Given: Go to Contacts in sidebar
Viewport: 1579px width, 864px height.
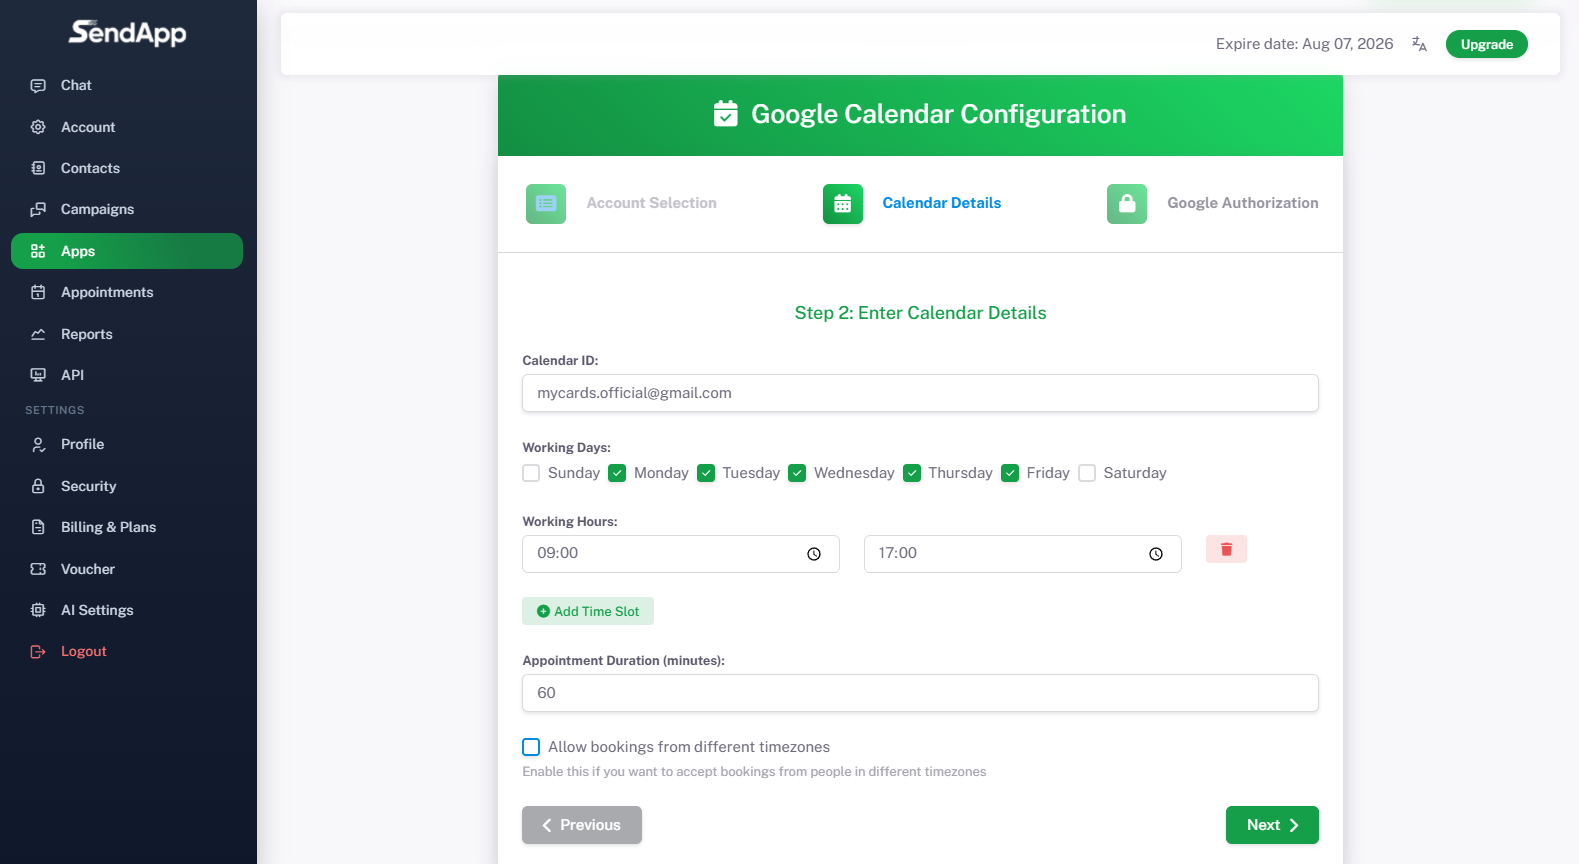Looking at the screenshot, I should (x=127, y=168).
